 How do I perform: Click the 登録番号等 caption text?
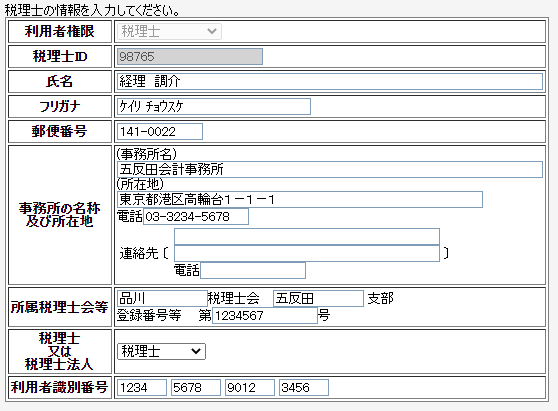149,315
